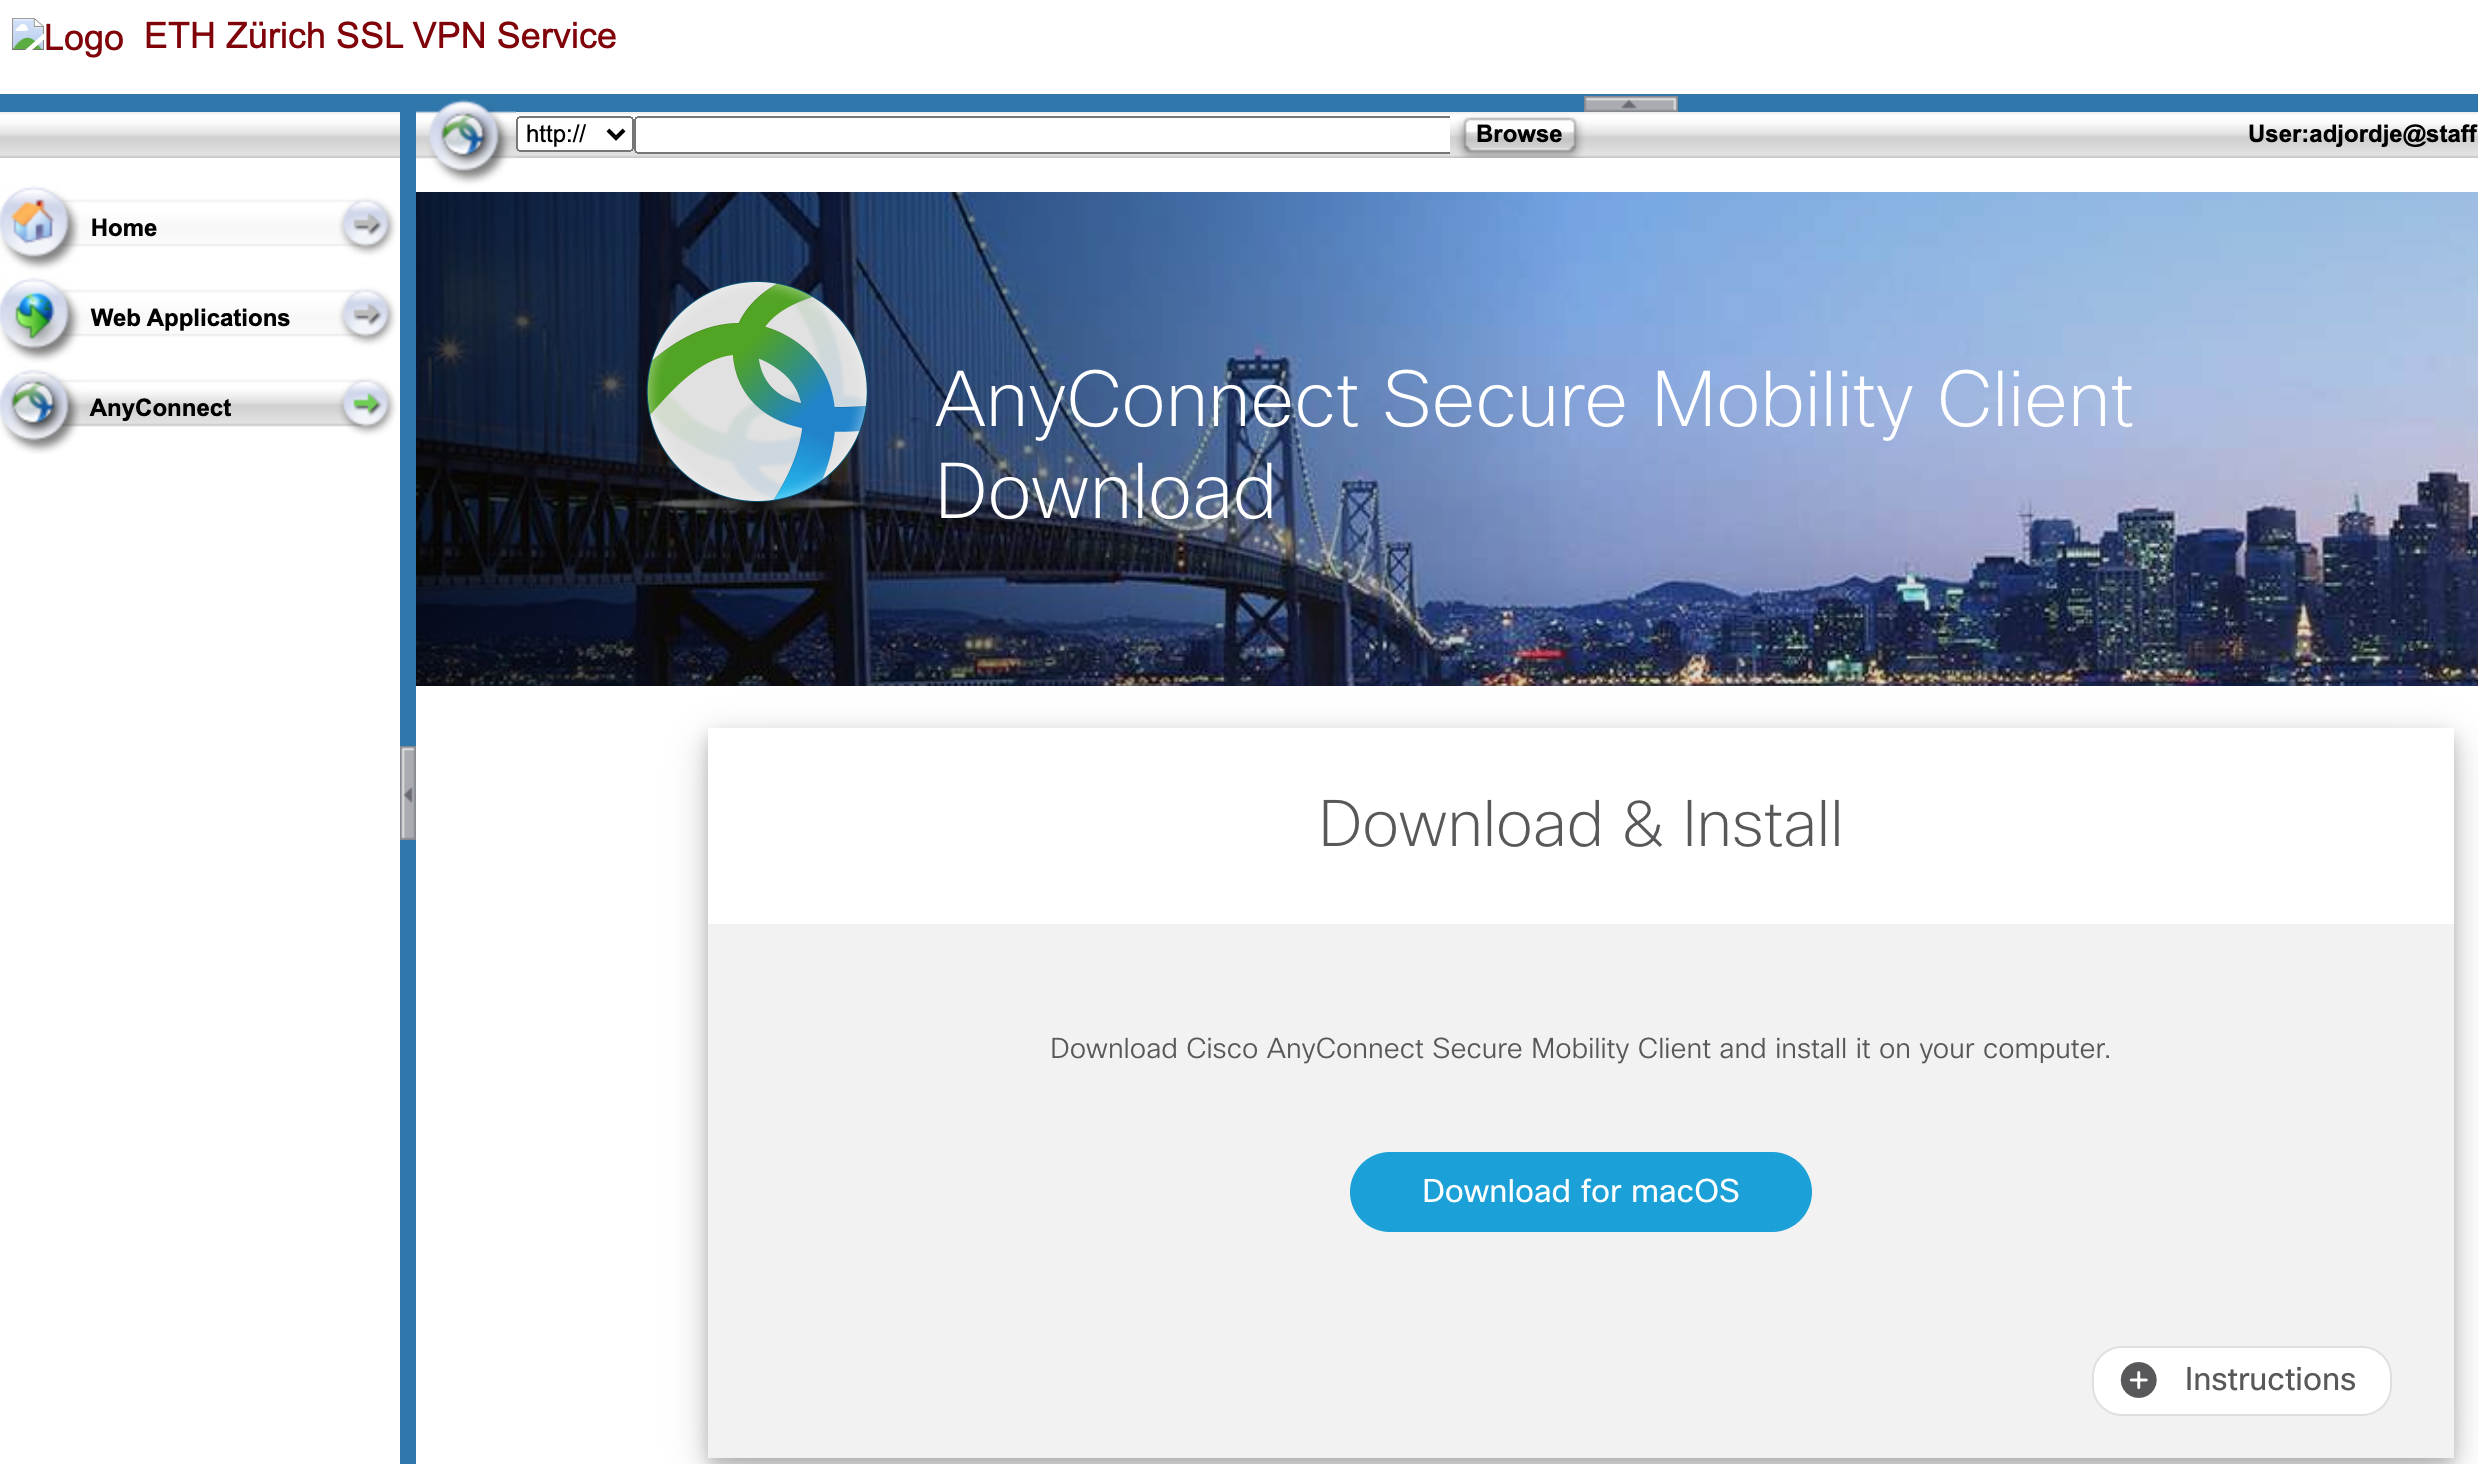
Task: Open the Home menu item
Action: (x=196, y=226)
